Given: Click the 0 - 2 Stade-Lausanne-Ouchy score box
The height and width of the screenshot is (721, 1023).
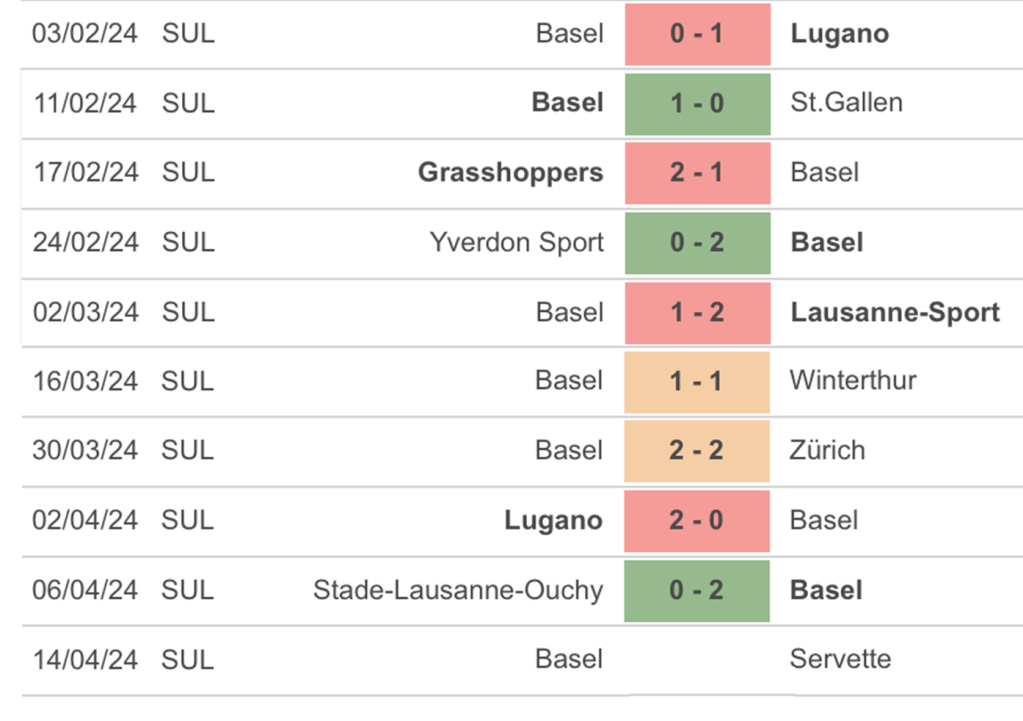Looking at the screenshot, I should 697,590.
